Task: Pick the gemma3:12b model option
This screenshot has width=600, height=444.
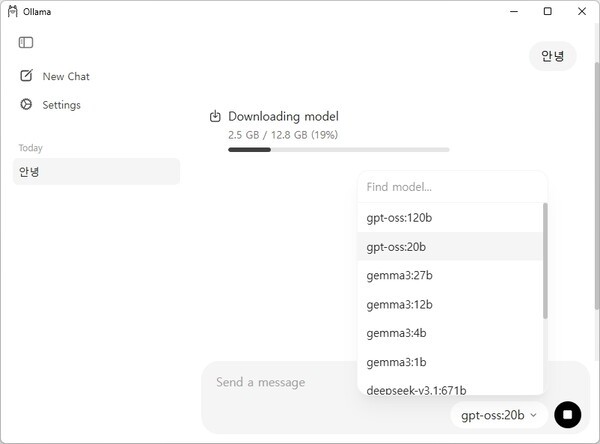Action: coord(399,304)
